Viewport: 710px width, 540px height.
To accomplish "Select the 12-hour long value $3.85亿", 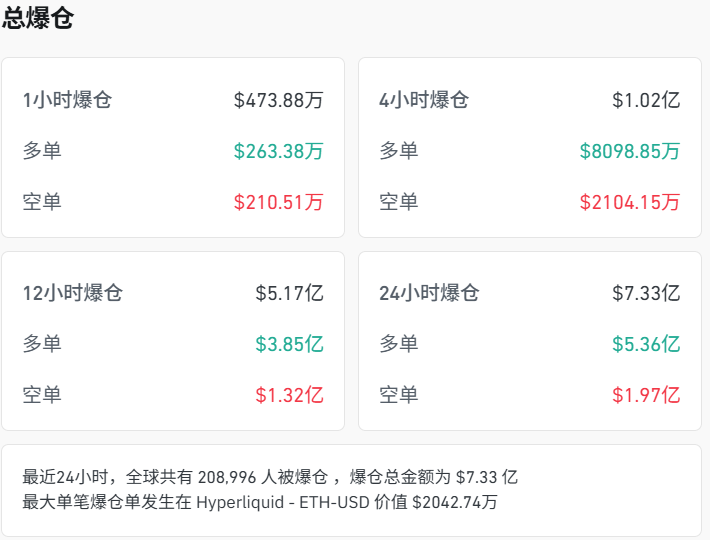I will tap(290, 344).
